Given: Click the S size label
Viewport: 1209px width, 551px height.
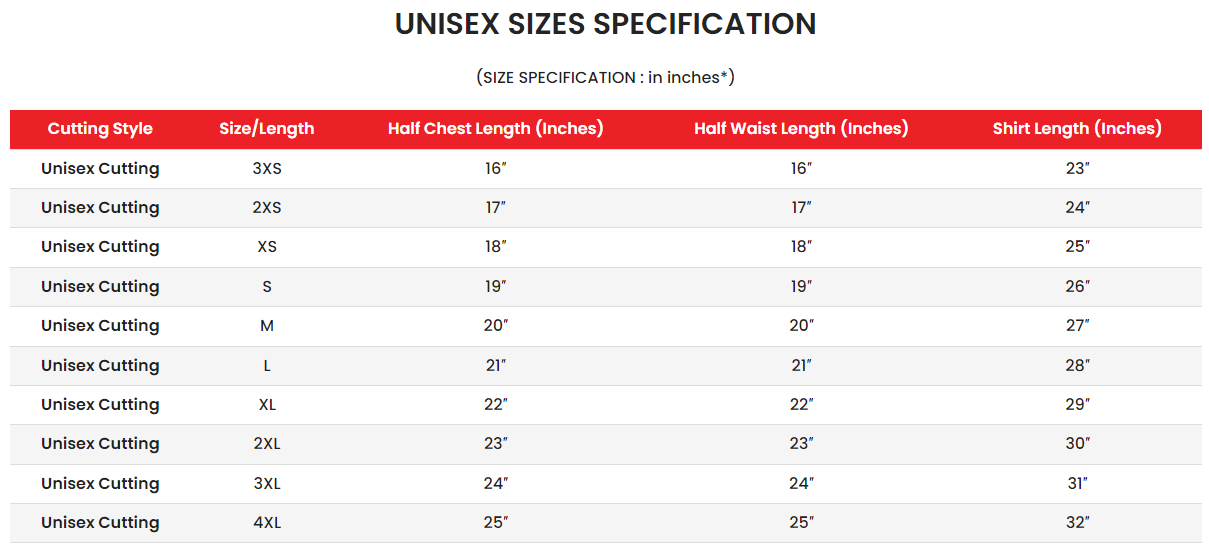Looking at the screenshot, I should tap(267, 287).
